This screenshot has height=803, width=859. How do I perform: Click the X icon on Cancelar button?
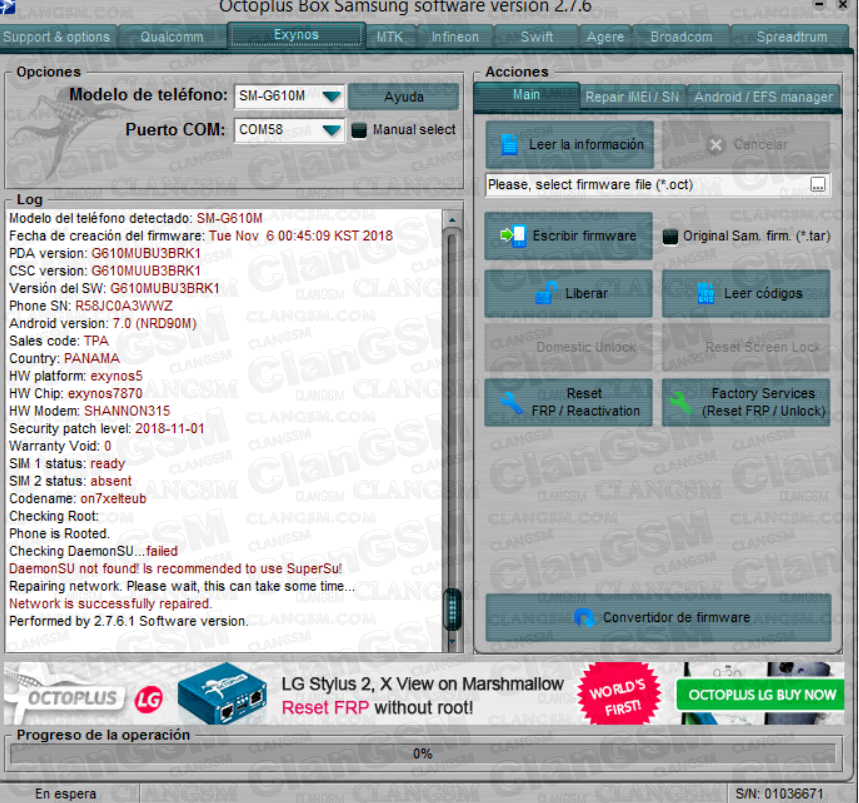pos(715,145)
